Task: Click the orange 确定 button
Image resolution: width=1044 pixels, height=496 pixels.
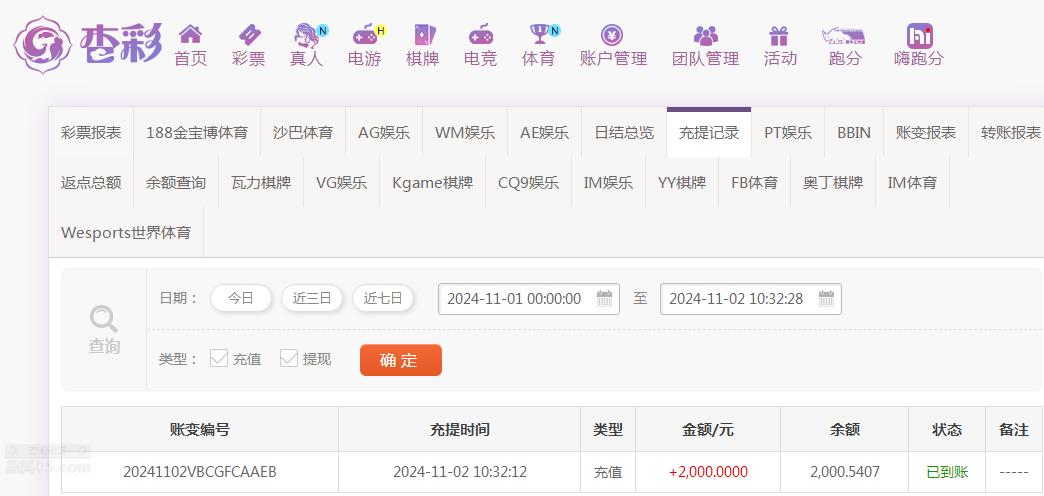Action: pyautogui.click(x=401, y=360)
